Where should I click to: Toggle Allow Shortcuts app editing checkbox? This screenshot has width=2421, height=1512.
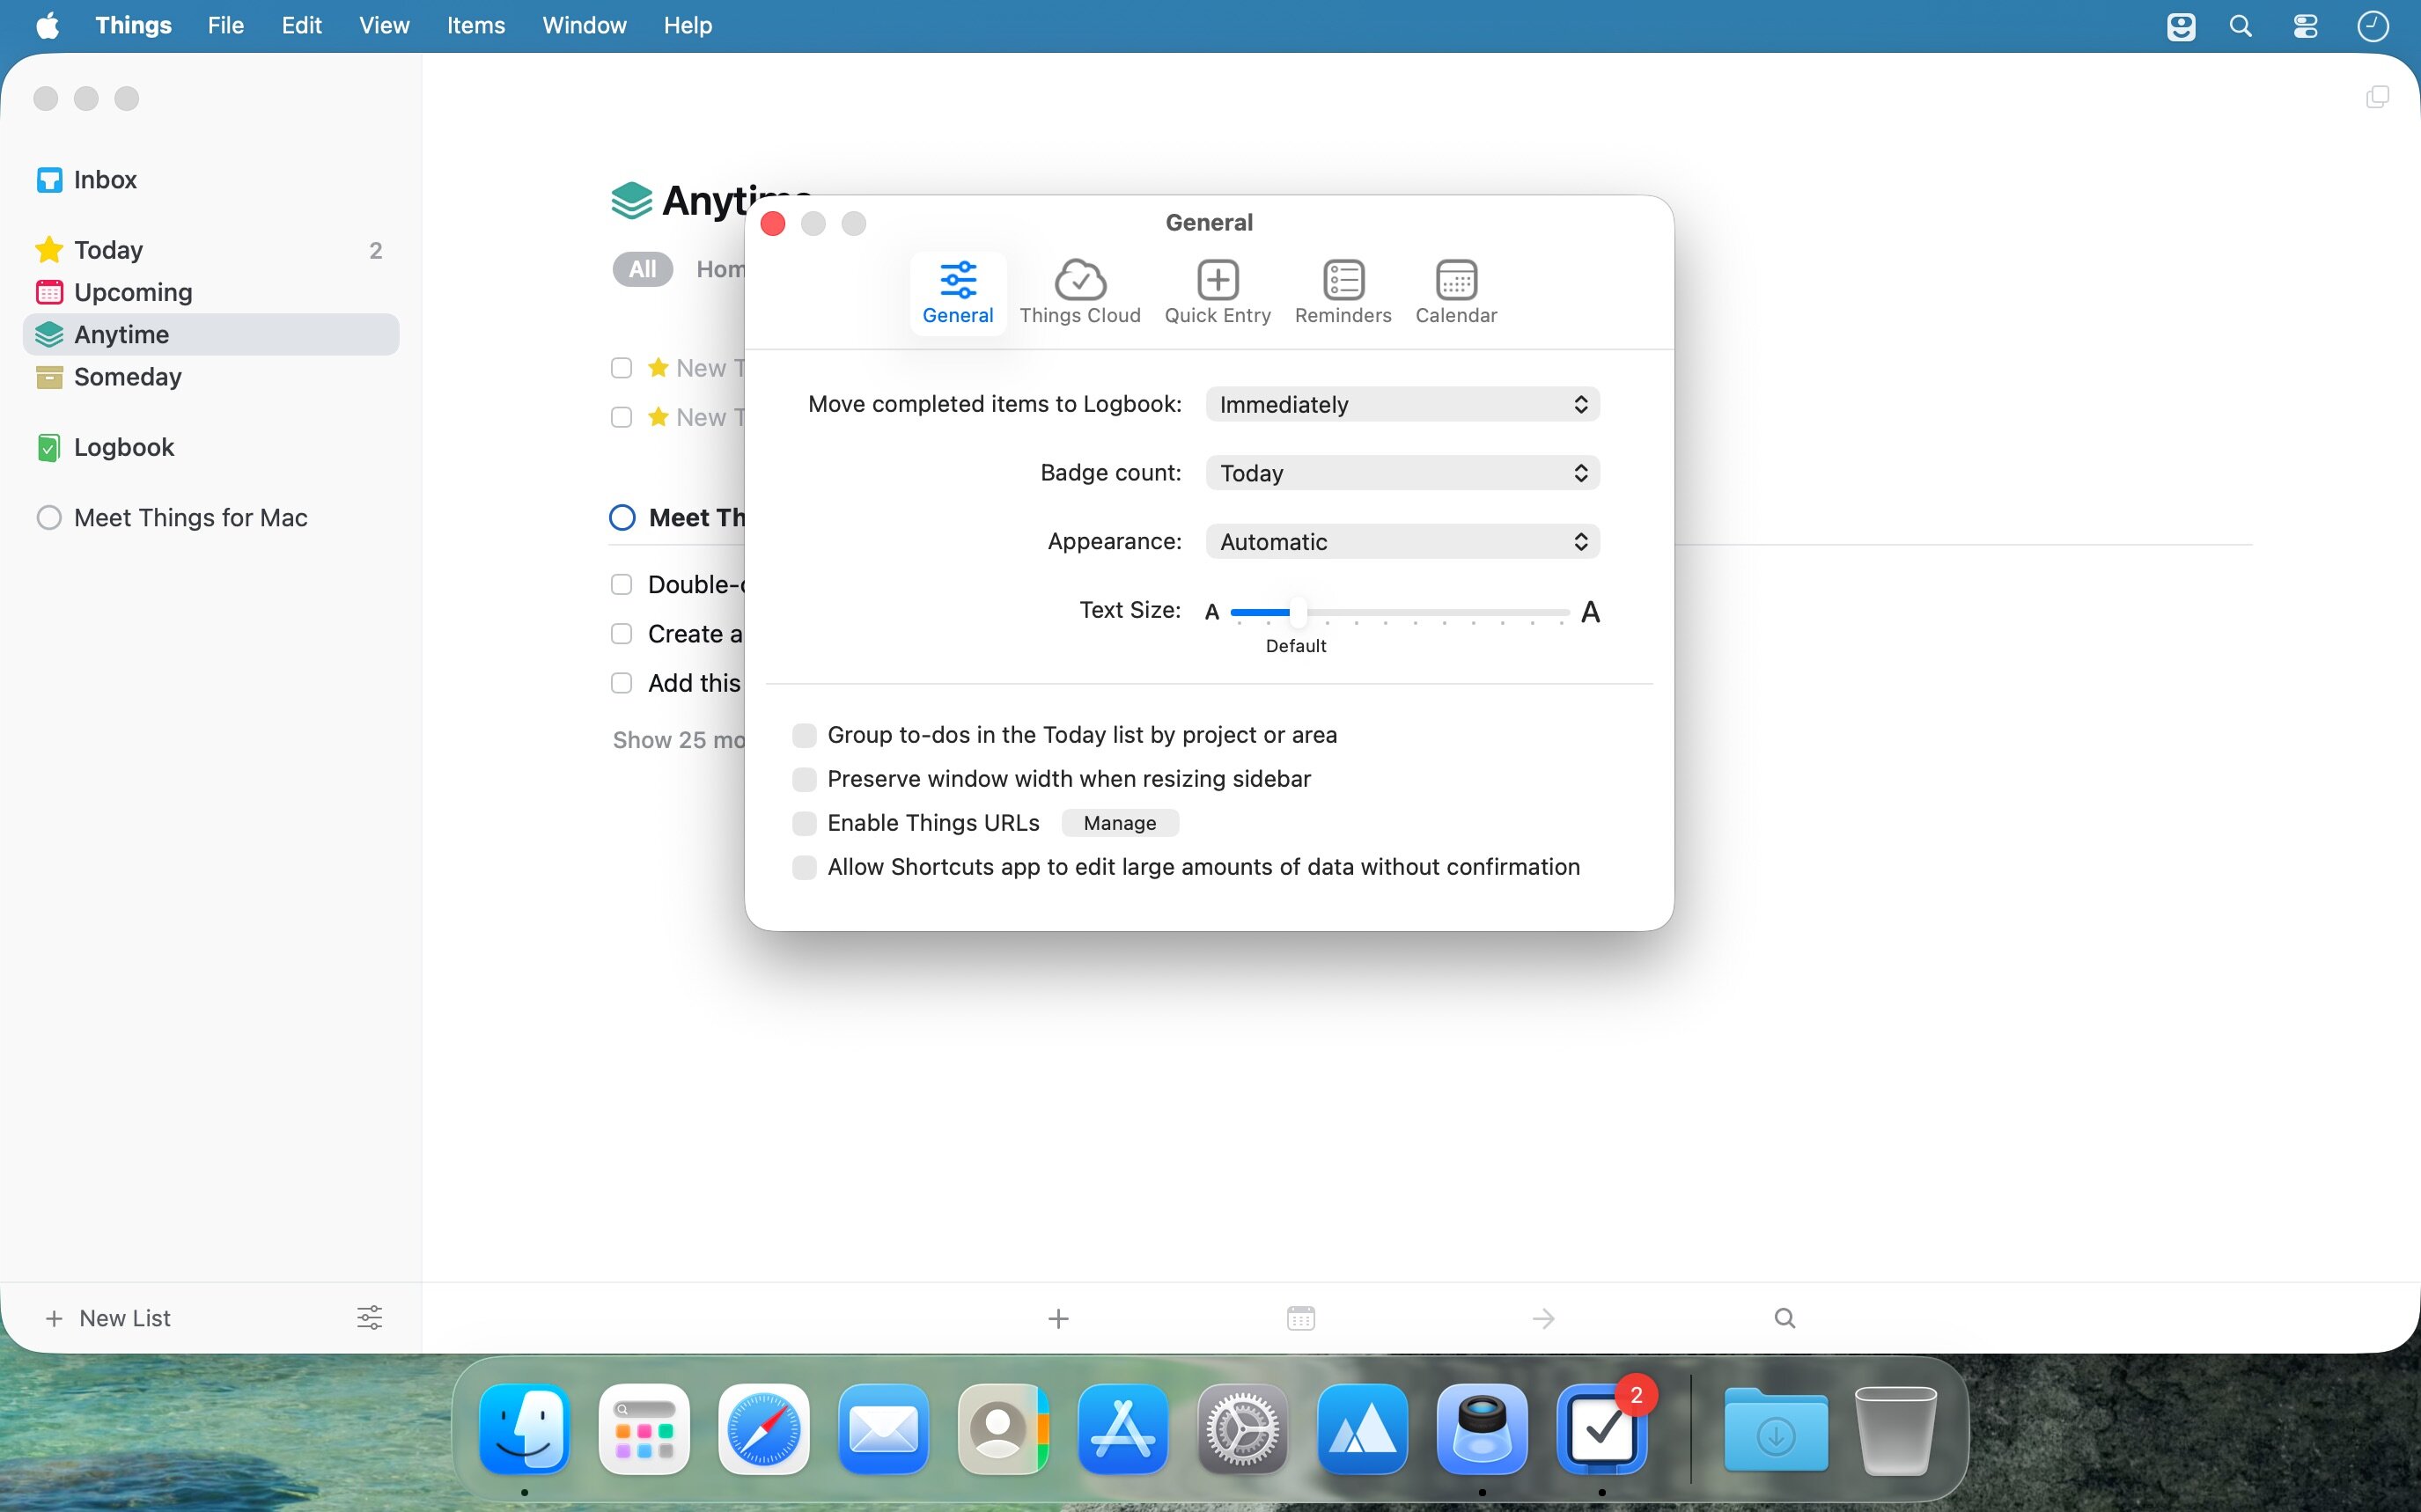coord(804,867)
